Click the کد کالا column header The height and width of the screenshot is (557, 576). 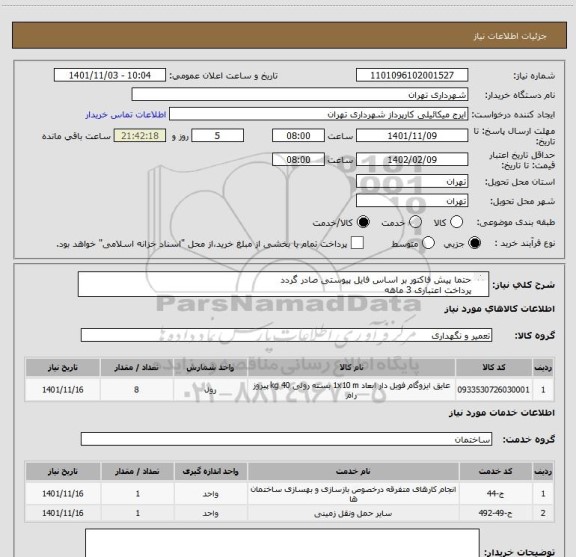point(493,367)
